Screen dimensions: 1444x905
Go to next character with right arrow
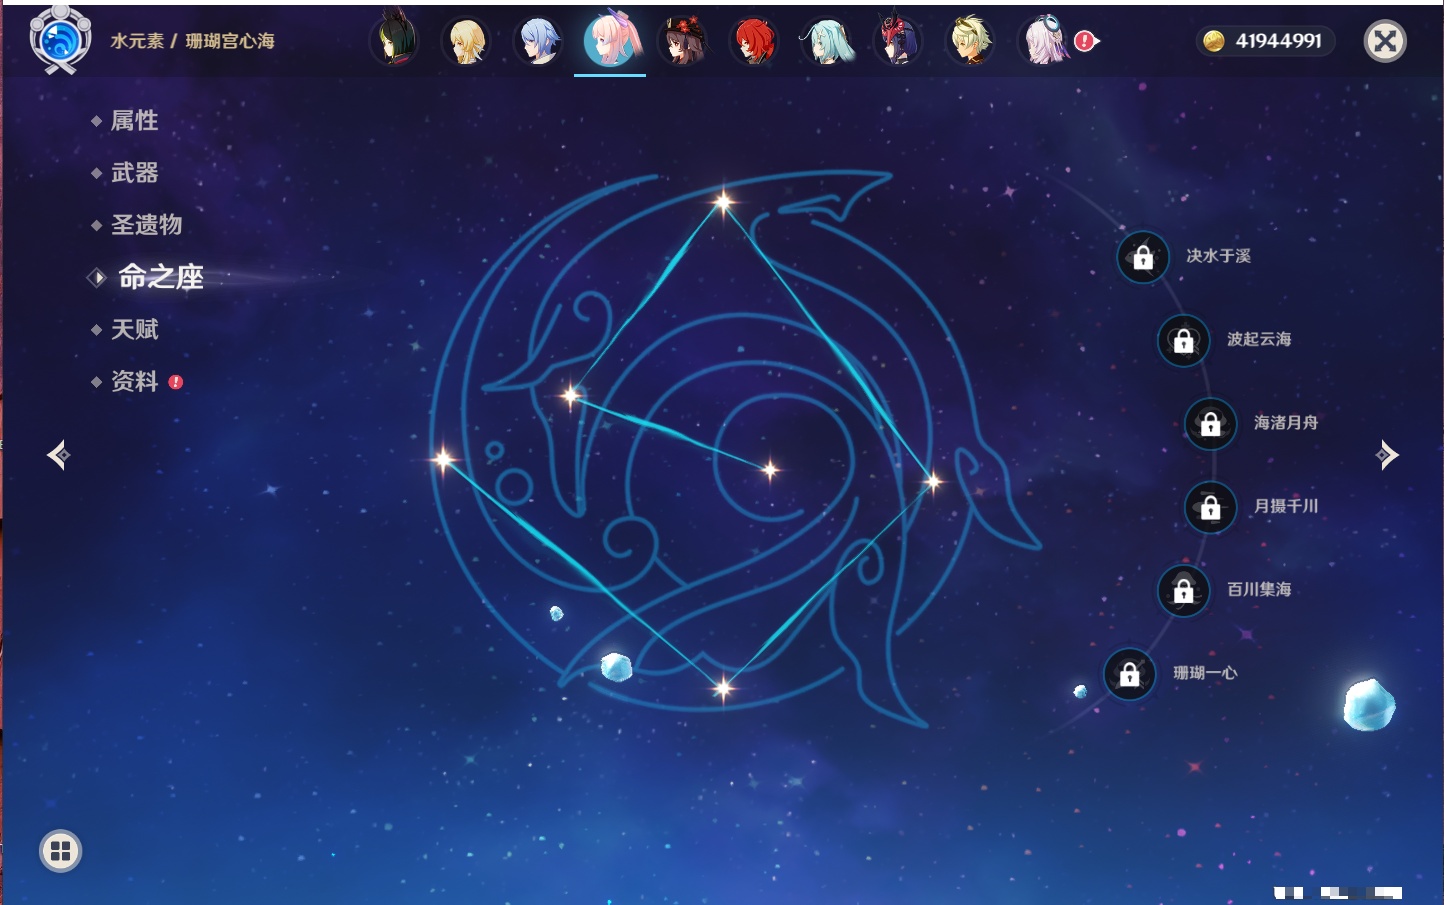1386,455
